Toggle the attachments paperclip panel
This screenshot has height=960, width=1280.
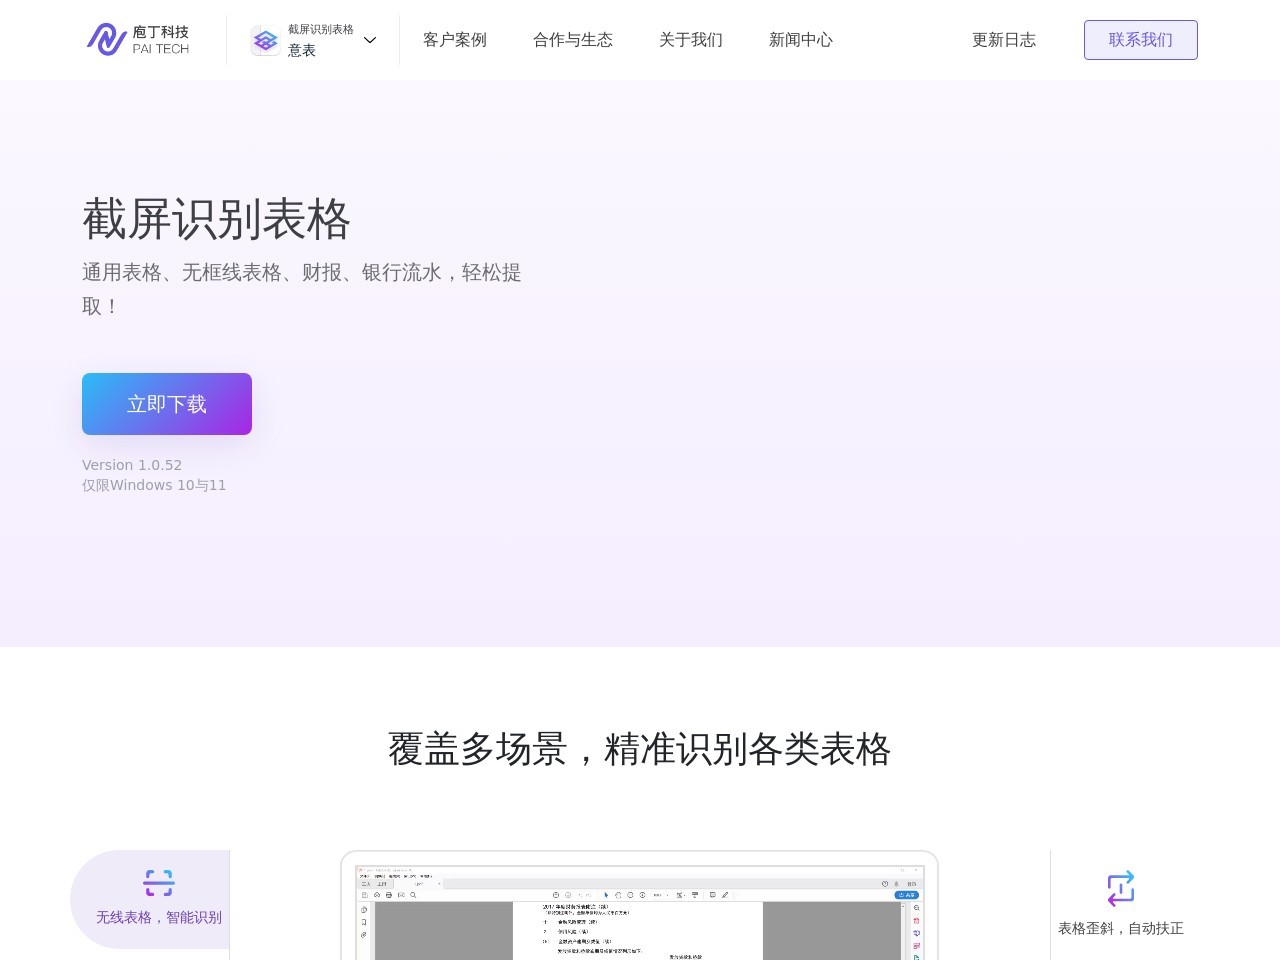[364, 935]
